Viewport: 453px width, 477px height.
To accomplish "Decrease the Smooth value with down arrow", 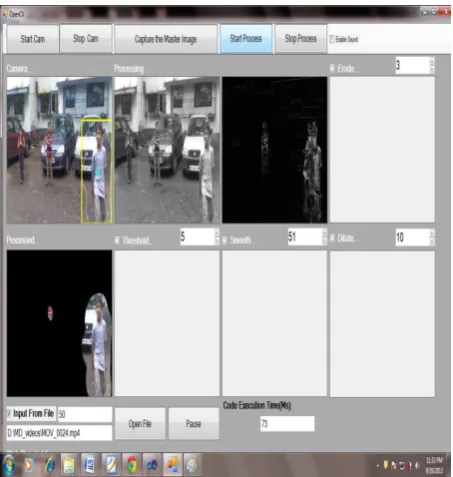I will coord(324,241).
